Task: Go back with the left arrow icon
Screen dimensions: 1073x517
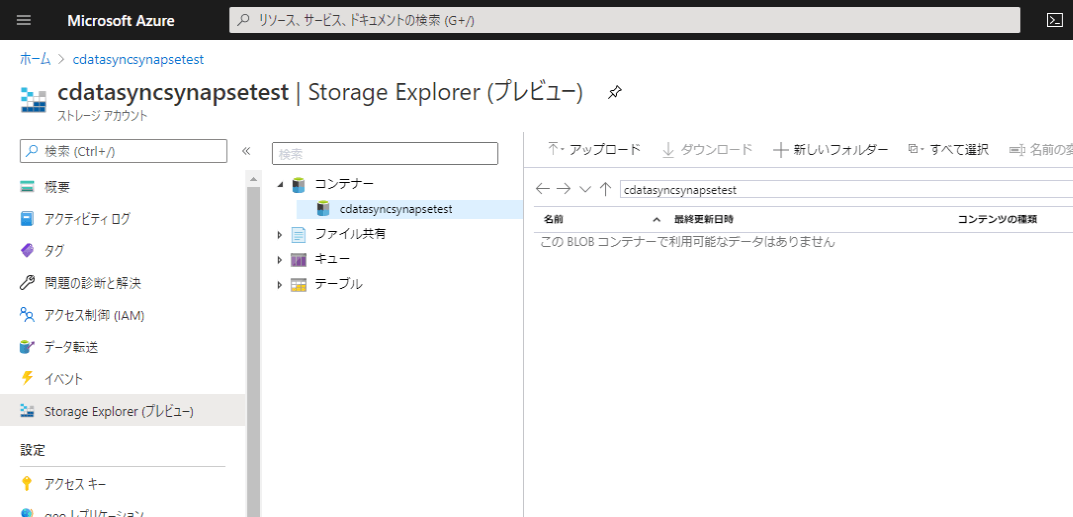Action: (x=543, y=189)
